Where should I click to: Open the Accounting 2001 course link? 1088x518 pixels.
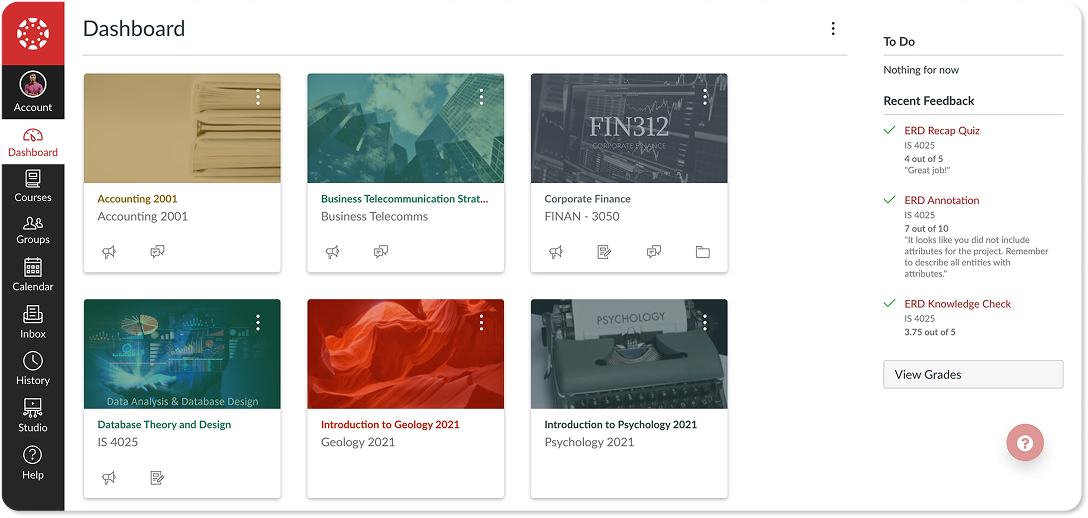pos(137,199)
